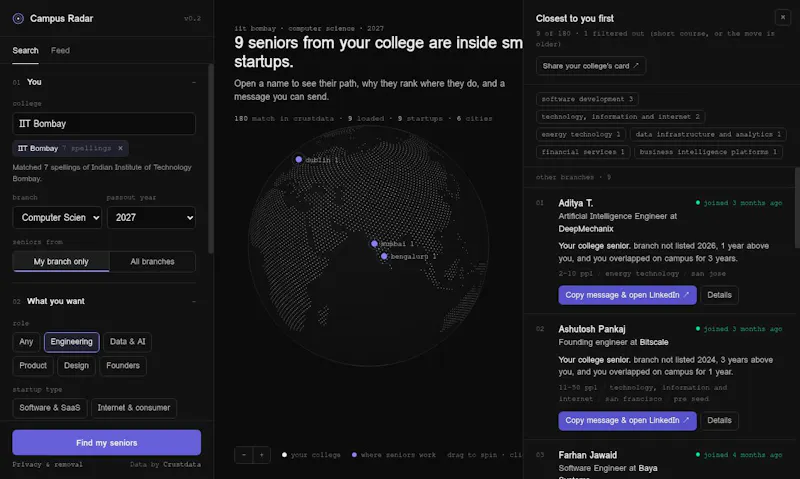The width and height of the screenshot is (800, 479).
Task: Open Aditya T. name entry
Action: click(x=576, y=203)
